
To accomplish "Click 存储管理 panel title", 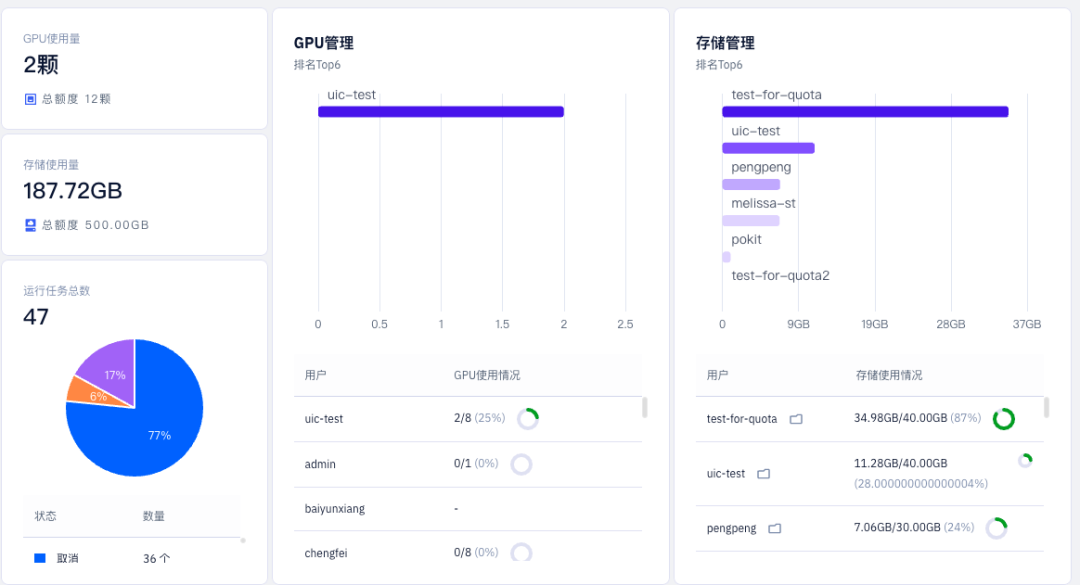I will pyautogui.click(x=725, y=43).
